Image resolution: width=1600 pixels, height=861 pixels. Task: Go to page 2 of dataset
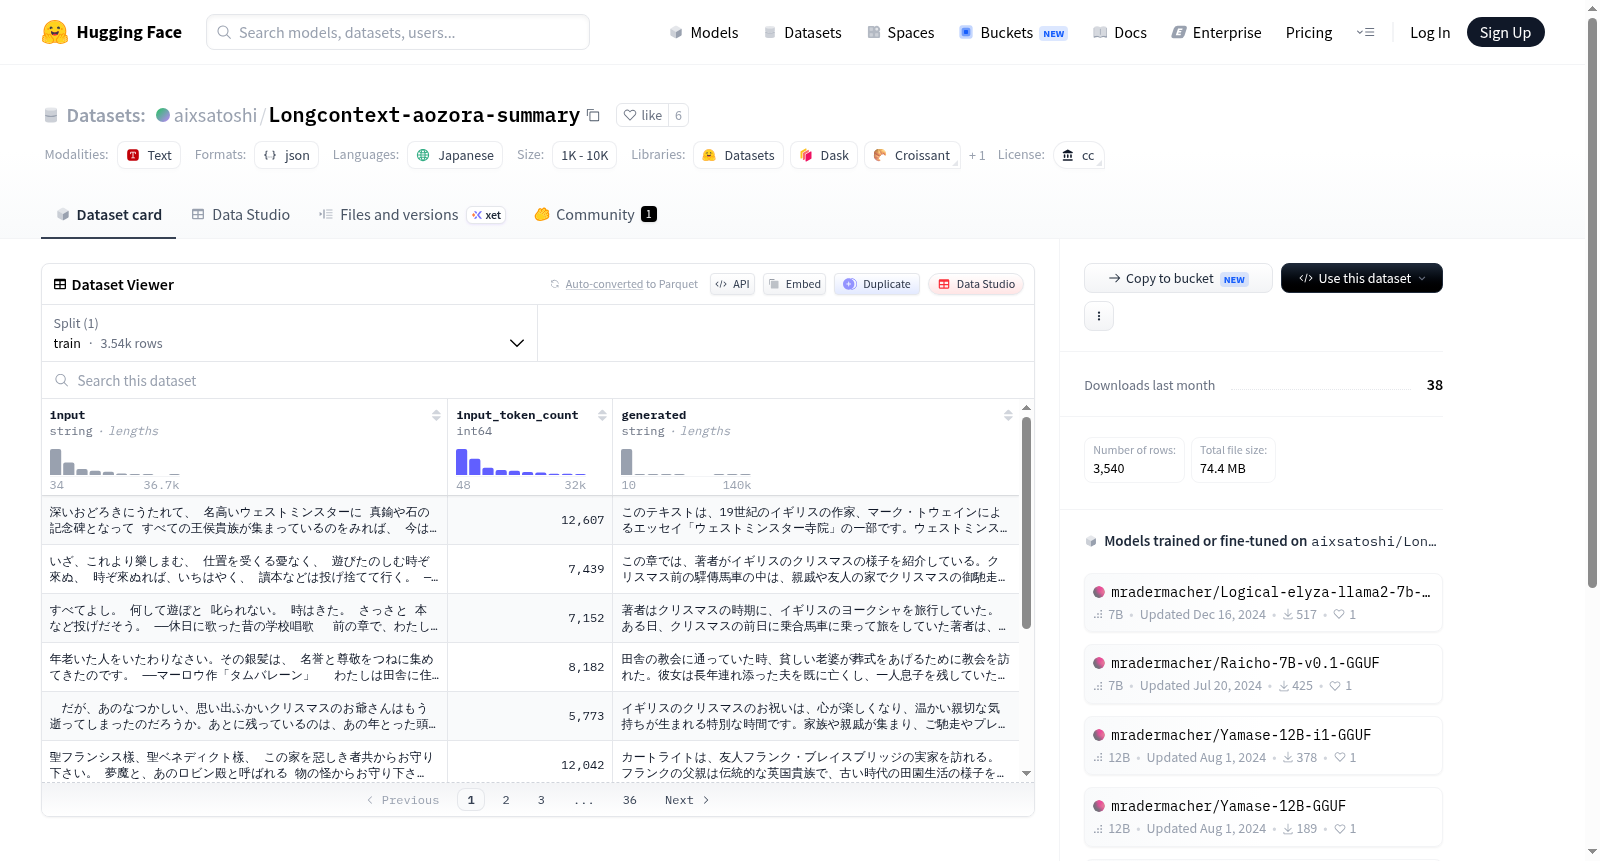click(x=506, y=800)
